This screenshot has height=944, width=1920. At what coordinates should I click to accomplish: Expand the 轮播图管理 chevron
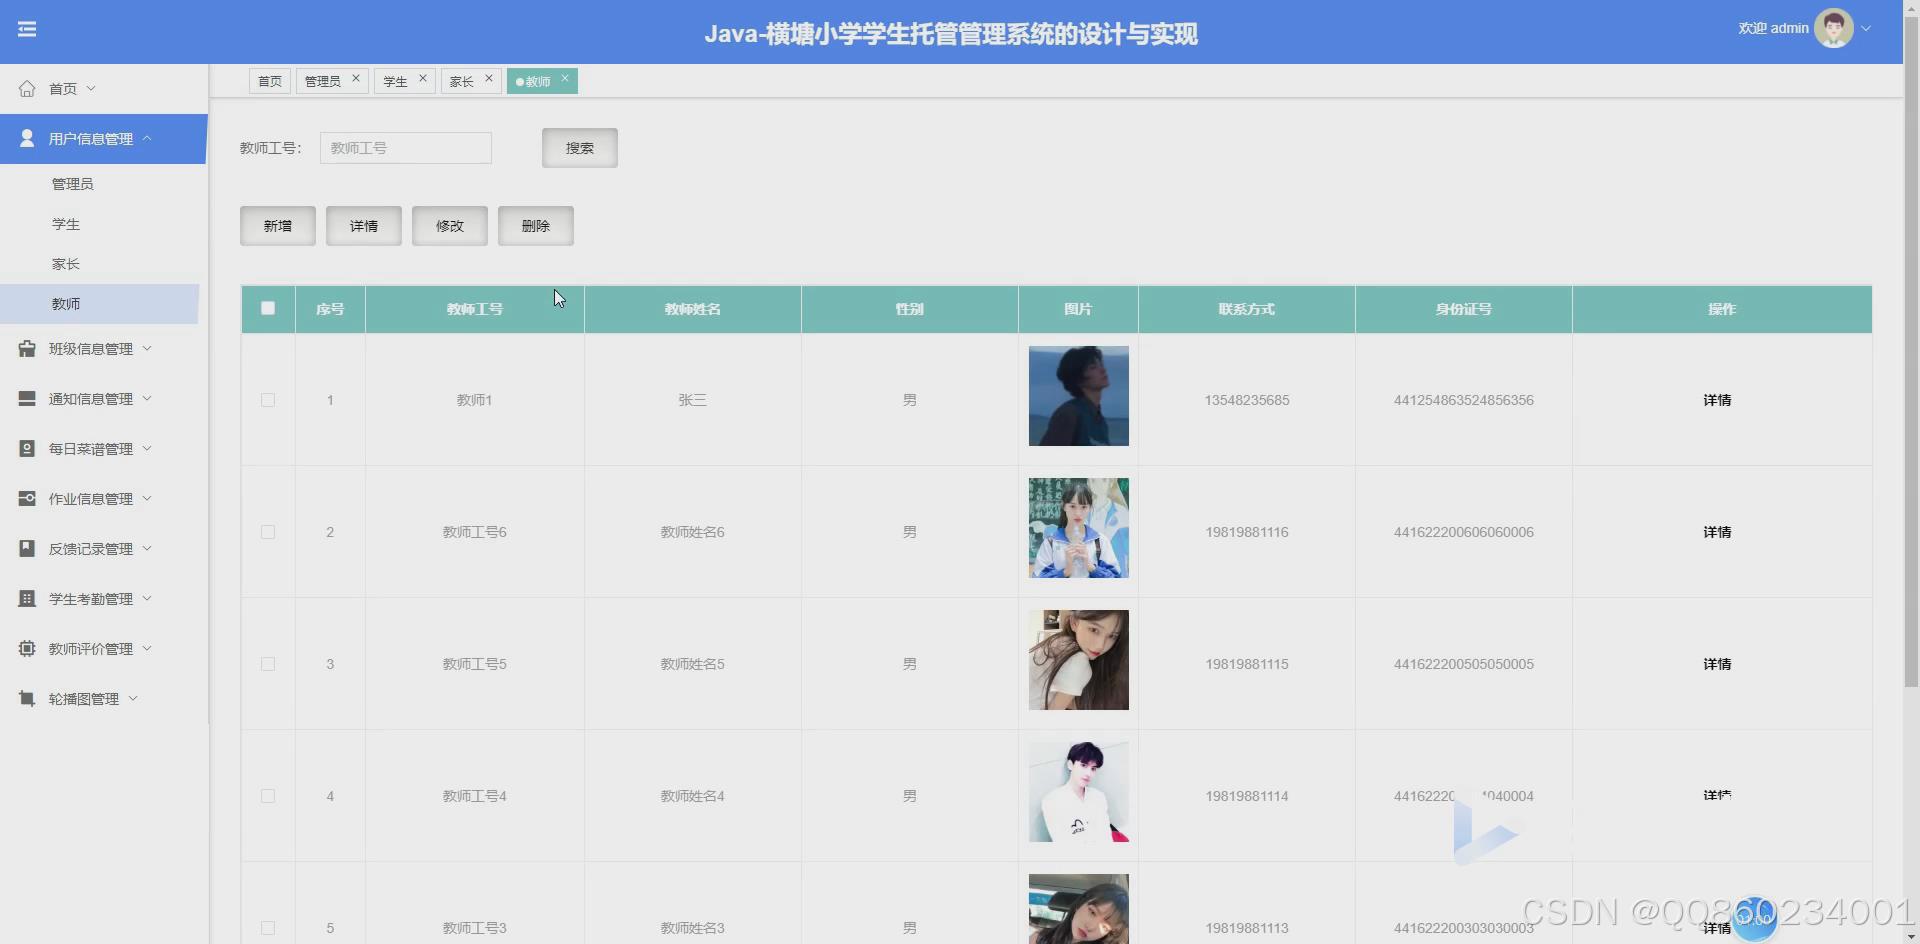pyautogui.click(x=133, y=698)
